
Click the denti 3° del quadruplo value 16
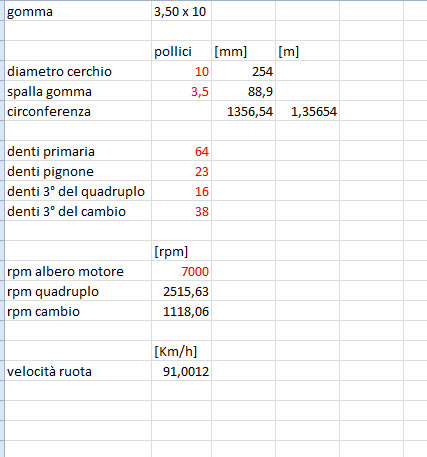(x=181, y=191)
